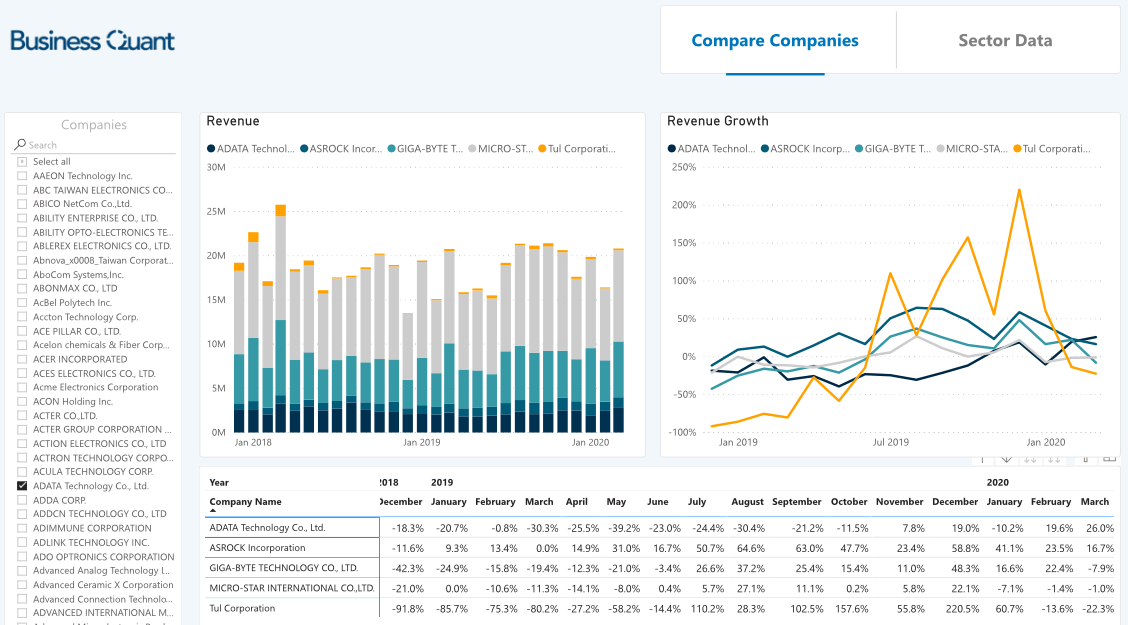Click the ADATA legend marker on Revenue Growth chart
Viewport: 1128px width, 625px height.
(672, 148)
